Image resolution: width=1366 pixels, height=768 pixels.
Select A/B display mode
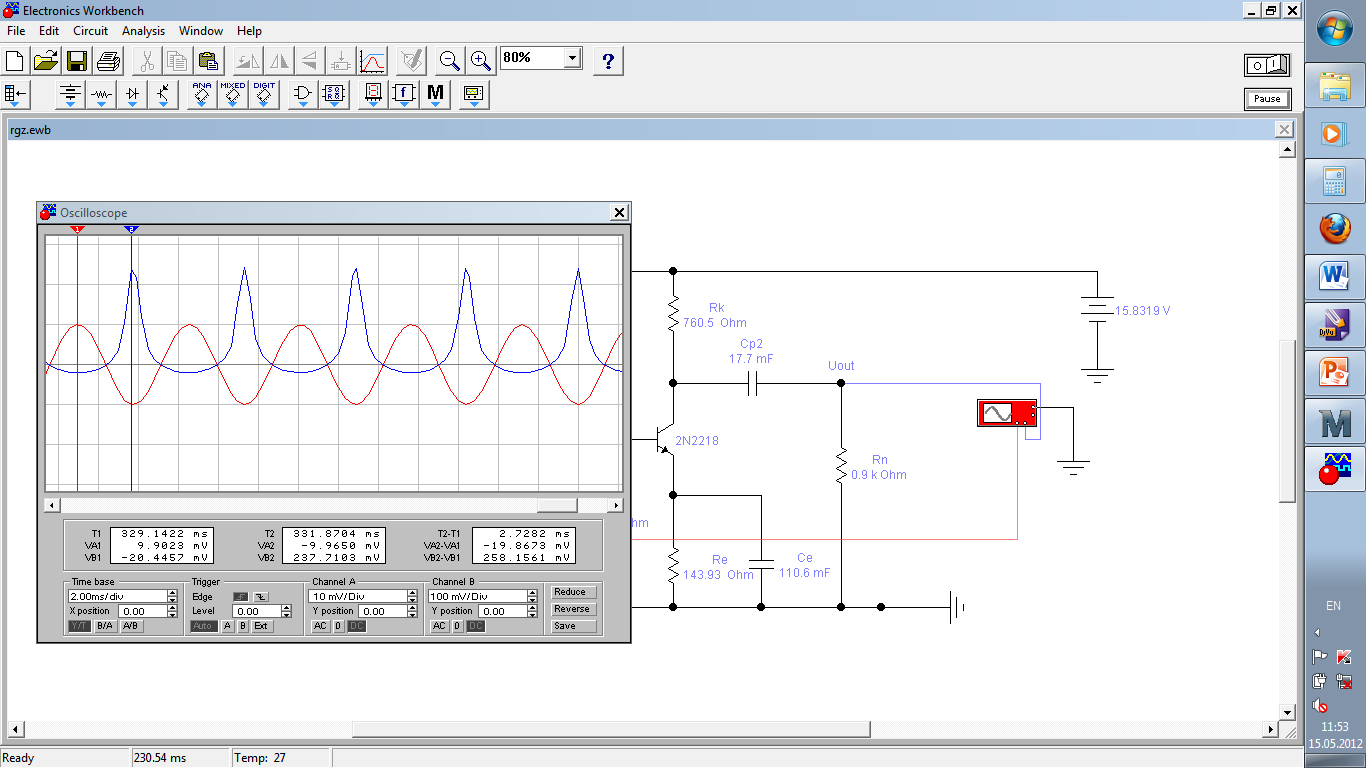131,626
